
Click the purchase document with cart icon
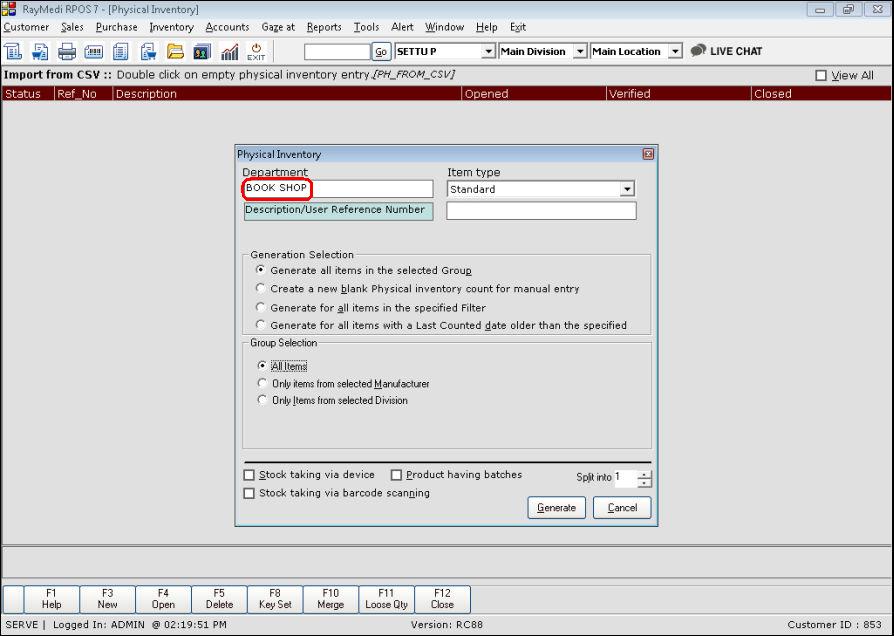(148, 51)
